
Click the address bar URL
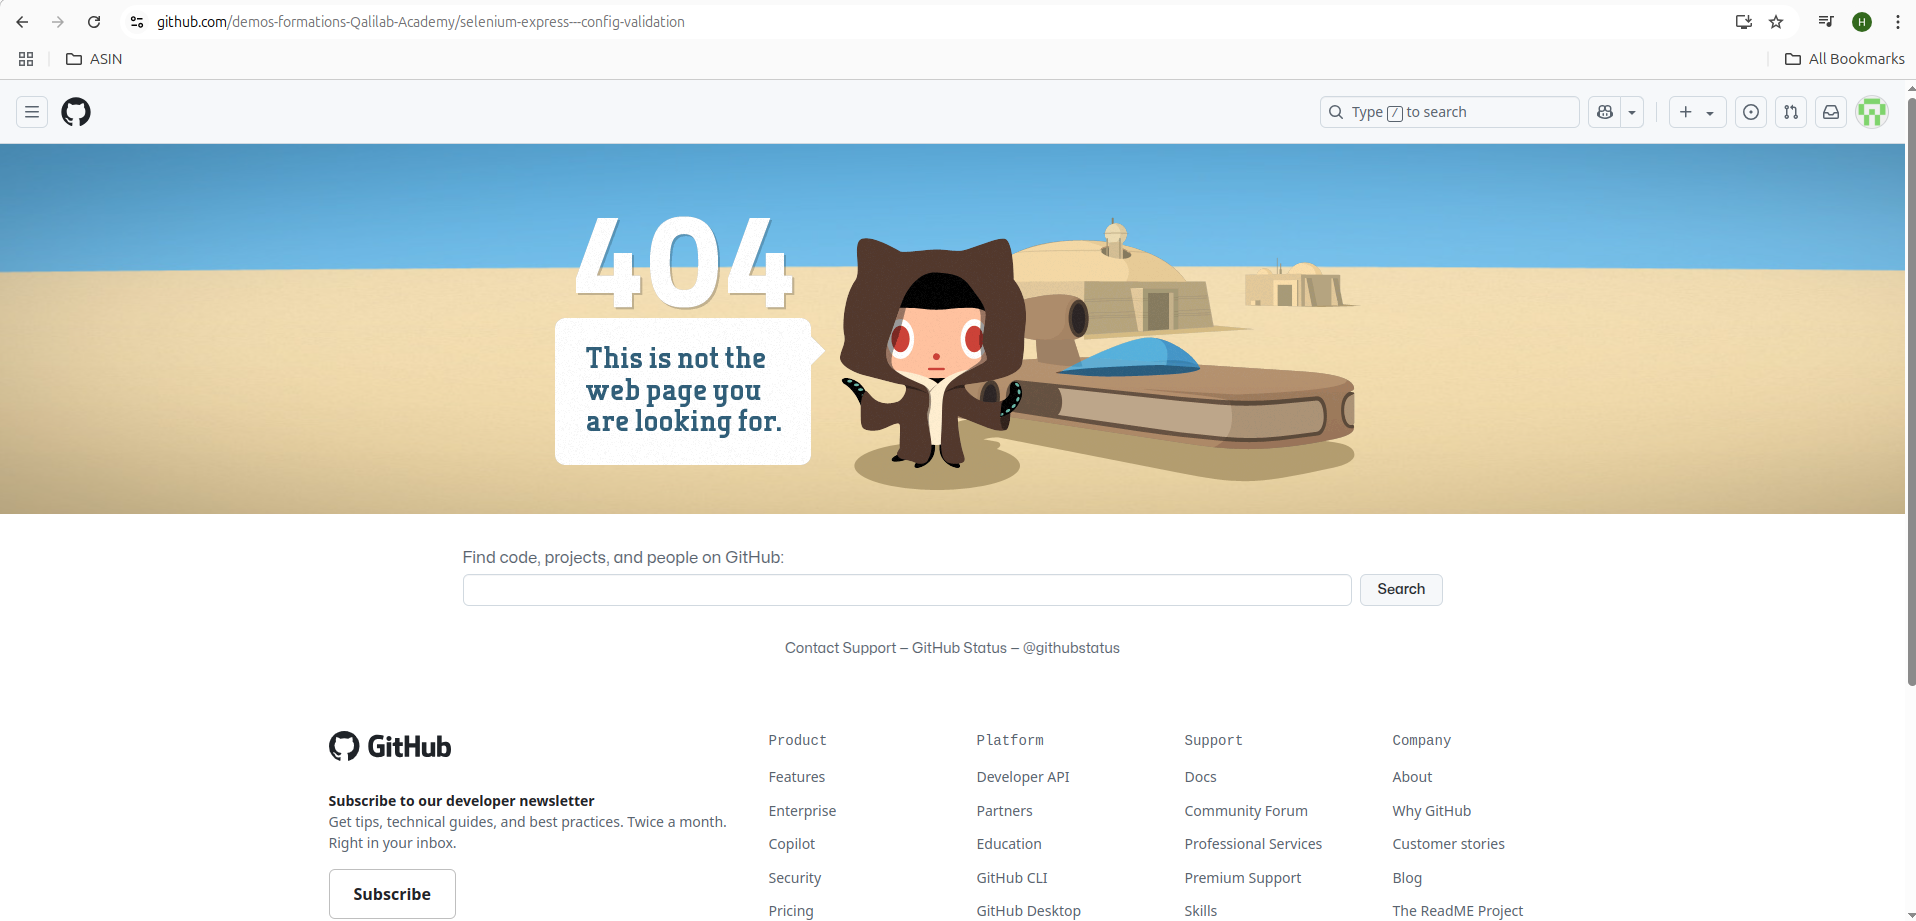421,22
